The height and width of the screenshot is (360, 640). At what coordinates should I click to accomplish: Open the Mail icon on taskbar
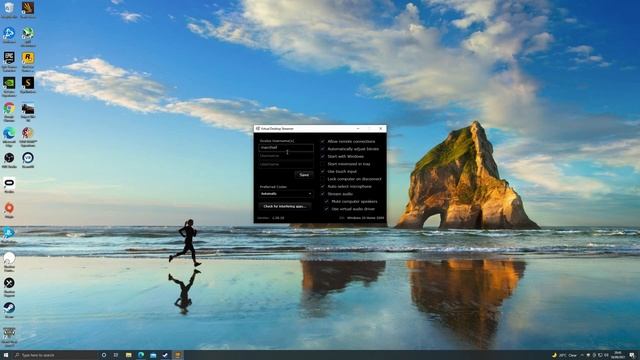pos(153,355)
